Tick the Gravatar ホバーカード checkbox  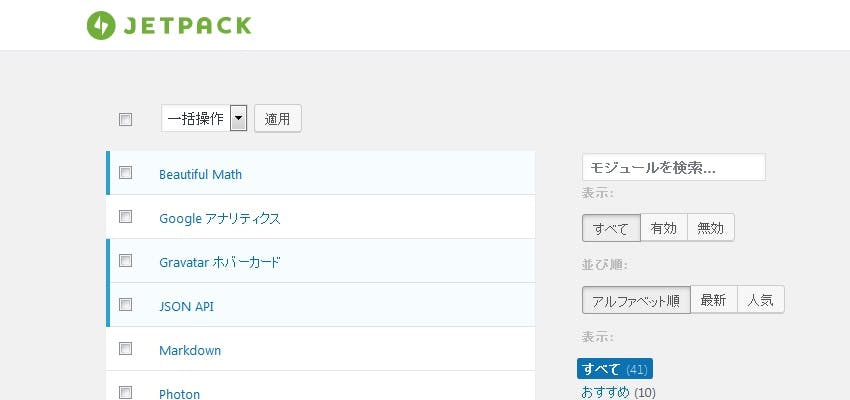click(x=125, y=261)
